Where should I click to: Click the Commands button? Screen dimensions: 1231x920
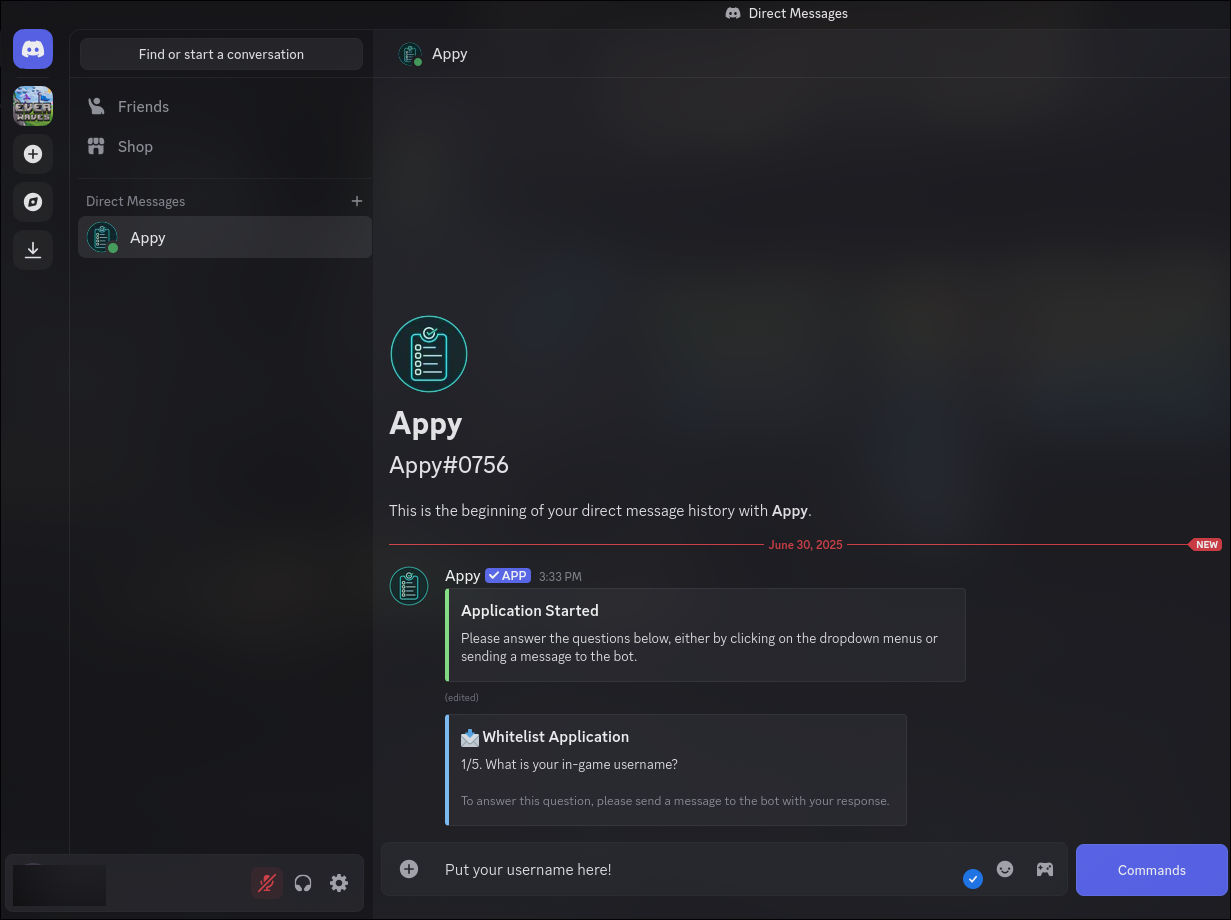[1152, 870]
